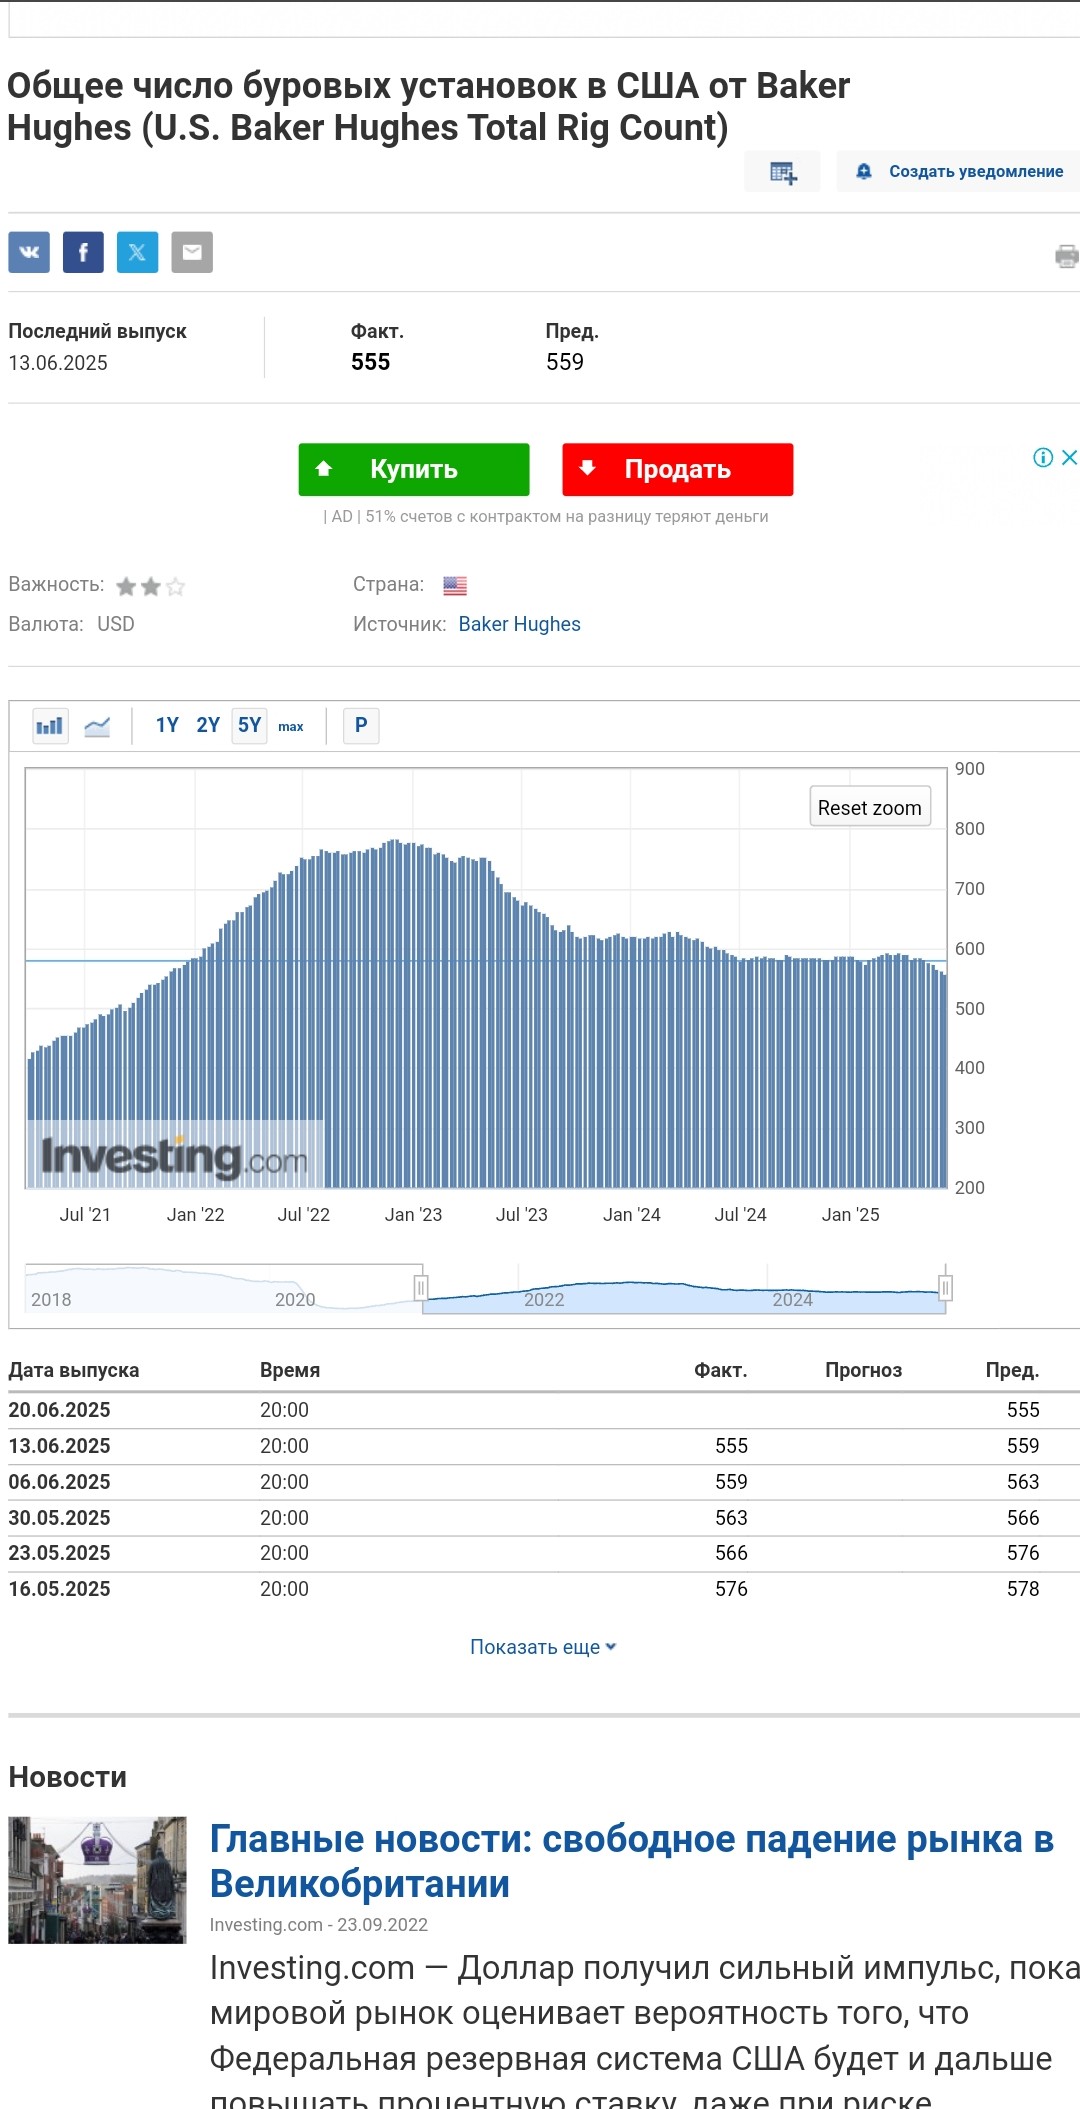The width and height of the screenshot is (1080, 2109).
Task: Open headline Главные новости: свободное падение рынка
Action: click(632, 1861)
